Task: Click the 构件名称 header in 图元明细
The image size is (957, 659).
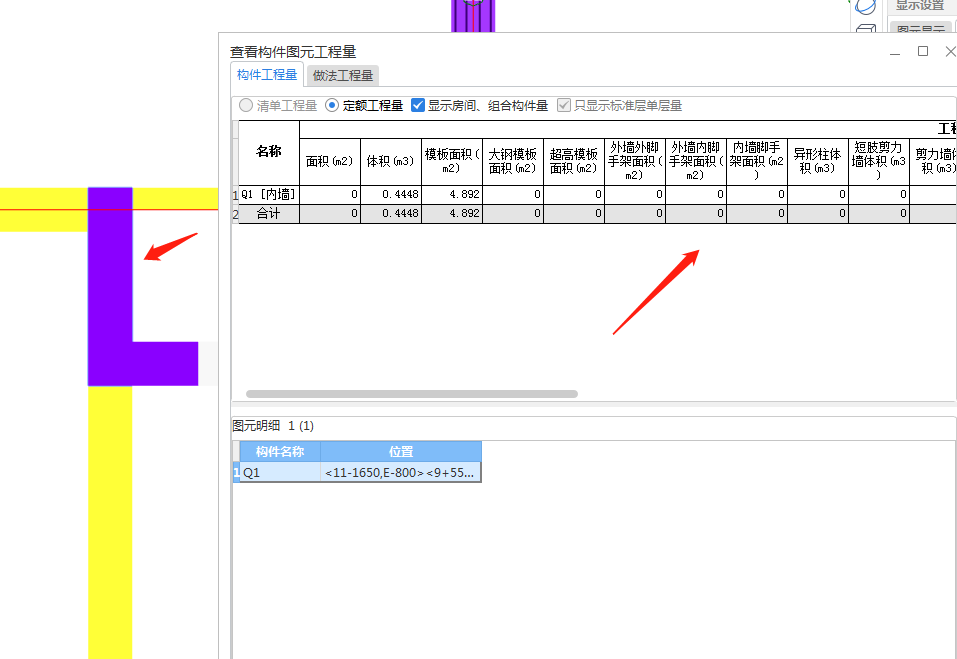Action: (280, 452)
